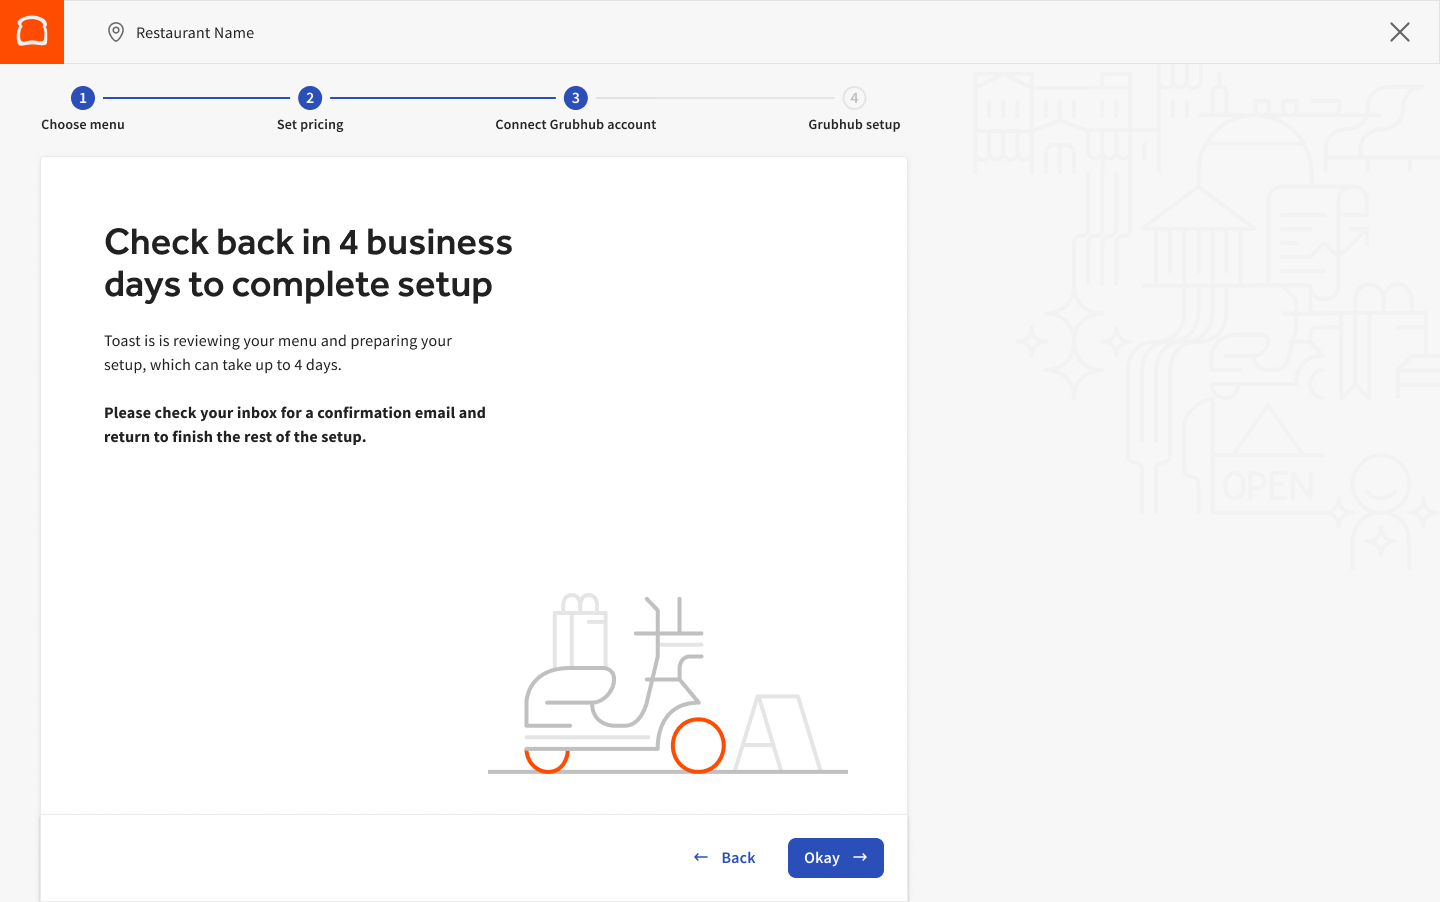1440x902 pixels.
Task: Click the left arrow icon beside Back
Action: click(701, 857)
